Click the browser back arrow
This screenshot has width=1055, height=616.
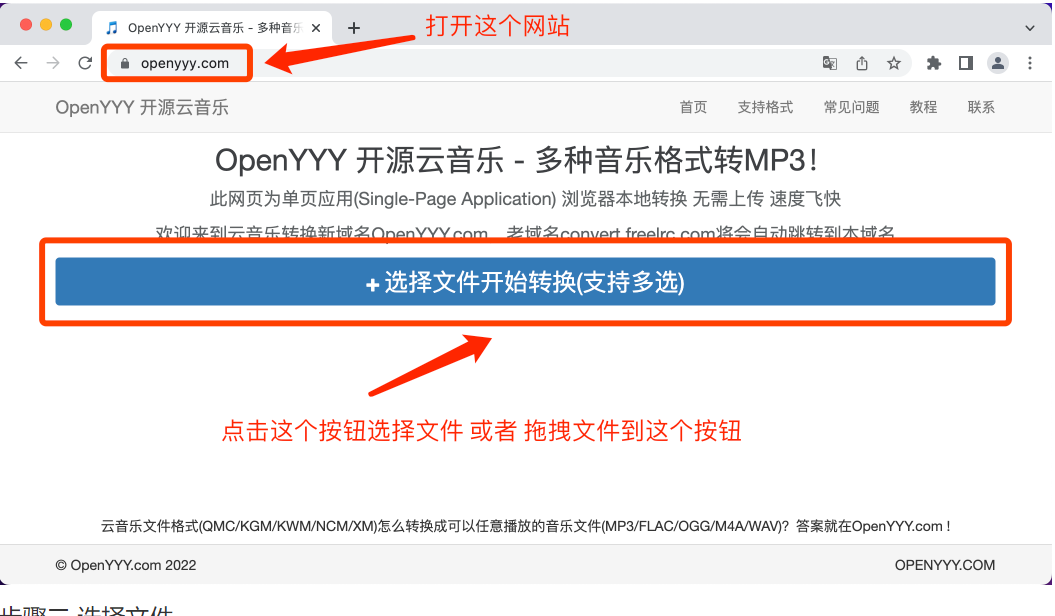coord(21,63)
